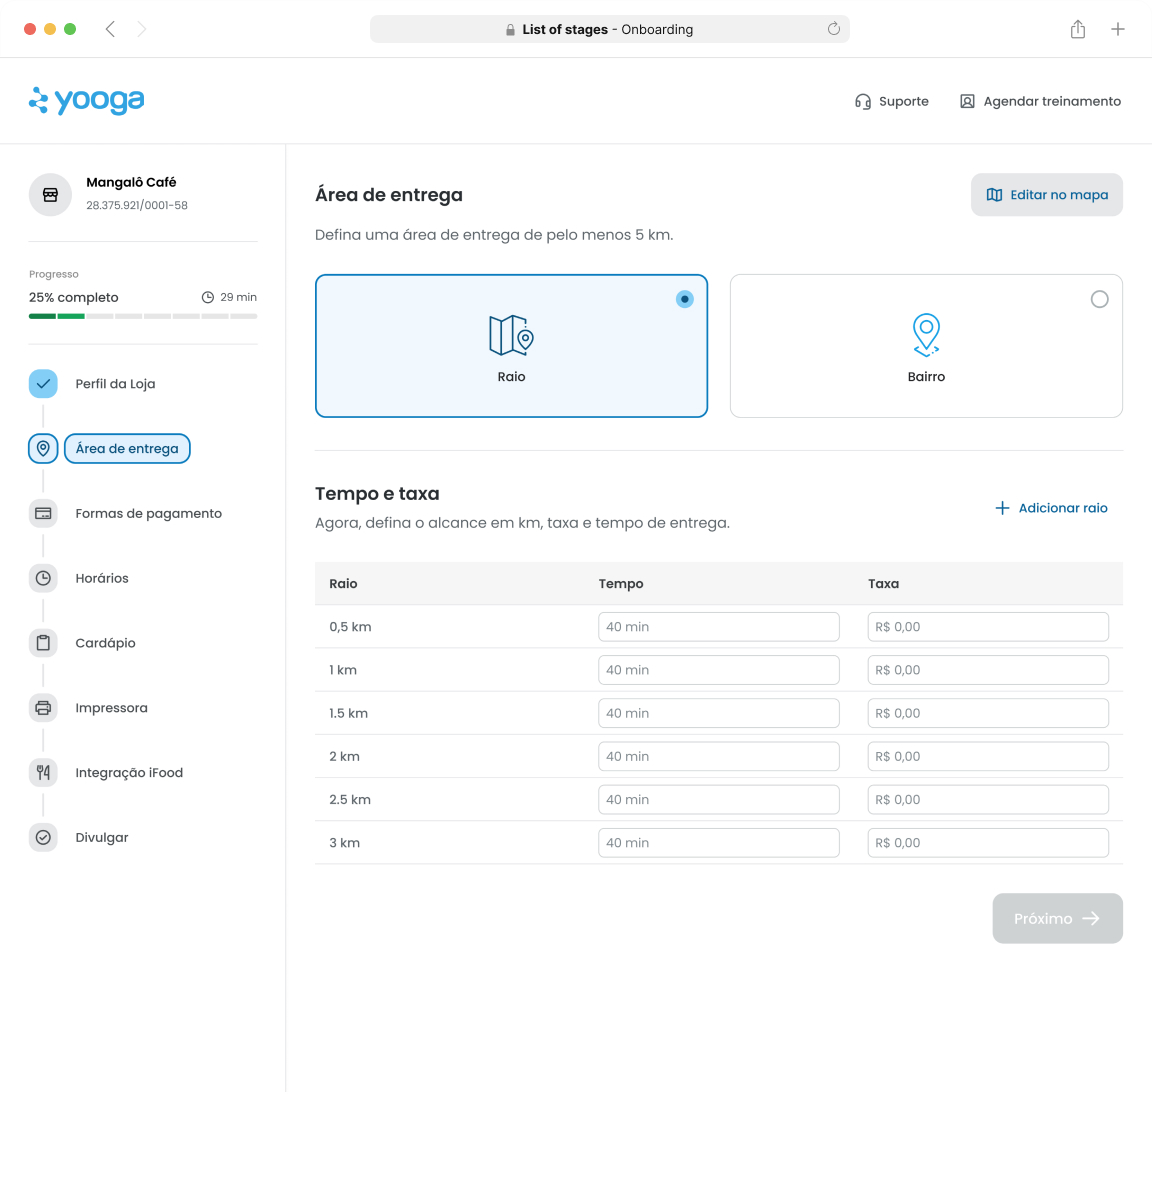Screen dimensions: 1152x1190
Task: Click the Perfil da Loja completed checkmark
Action: [x=43, y=383]
